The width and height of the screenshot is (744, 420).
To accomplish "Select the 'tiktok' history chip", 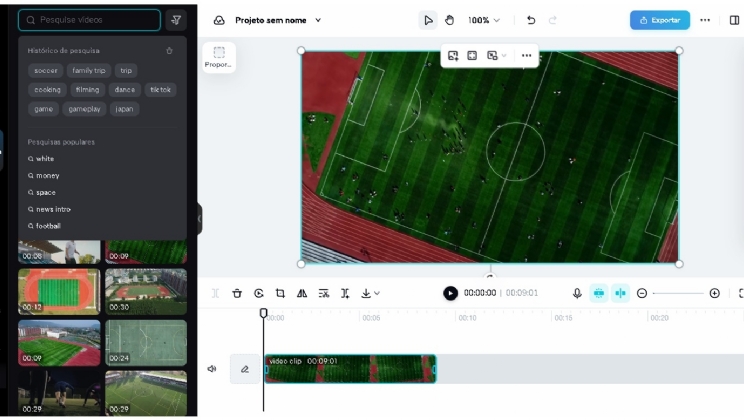I will (x=160, y=90).
